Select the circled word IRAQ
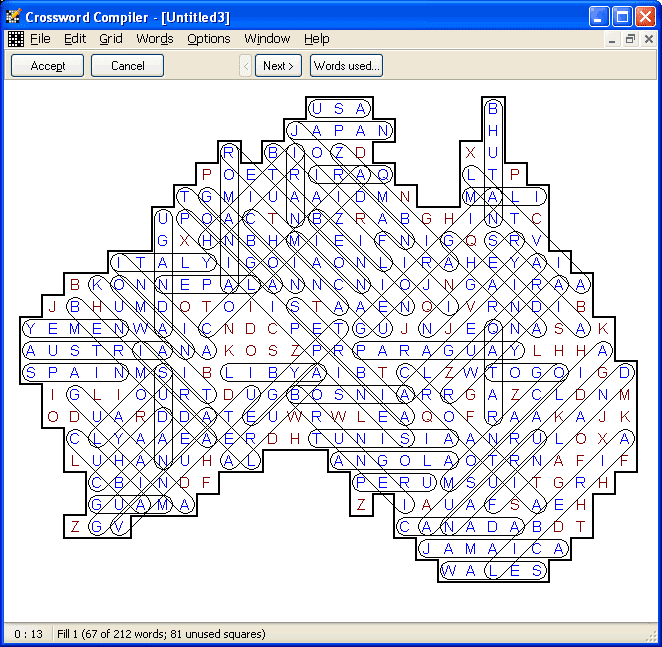The height and width of the screenshot is (647, 662). pos(350,174)
